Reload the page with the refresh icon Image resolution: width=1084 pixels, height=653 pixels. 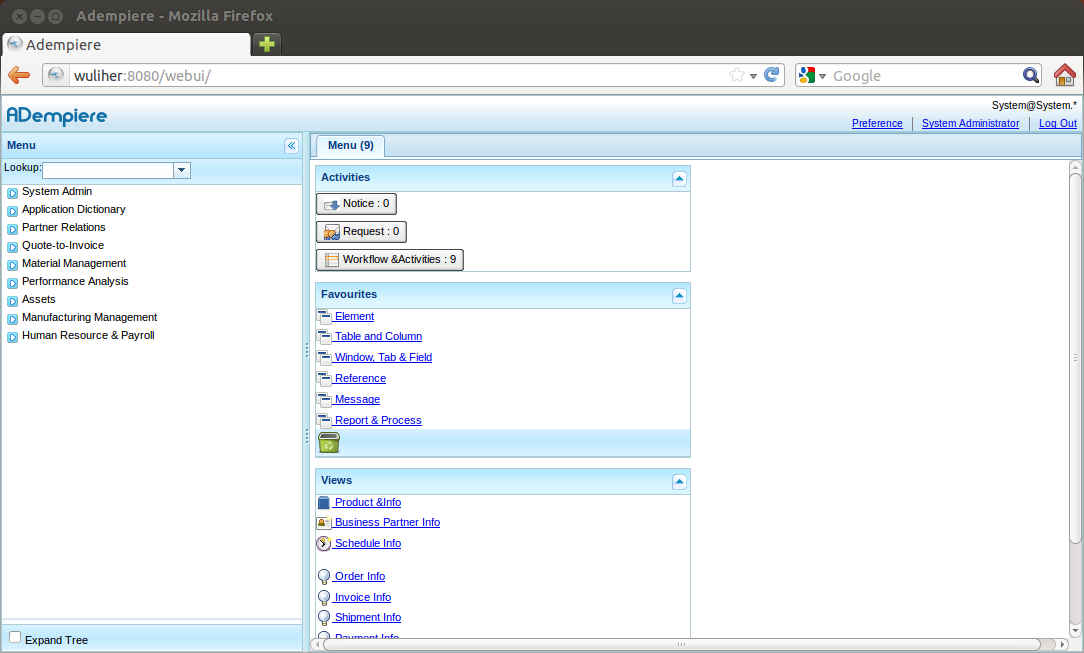(x=772, y=75)
